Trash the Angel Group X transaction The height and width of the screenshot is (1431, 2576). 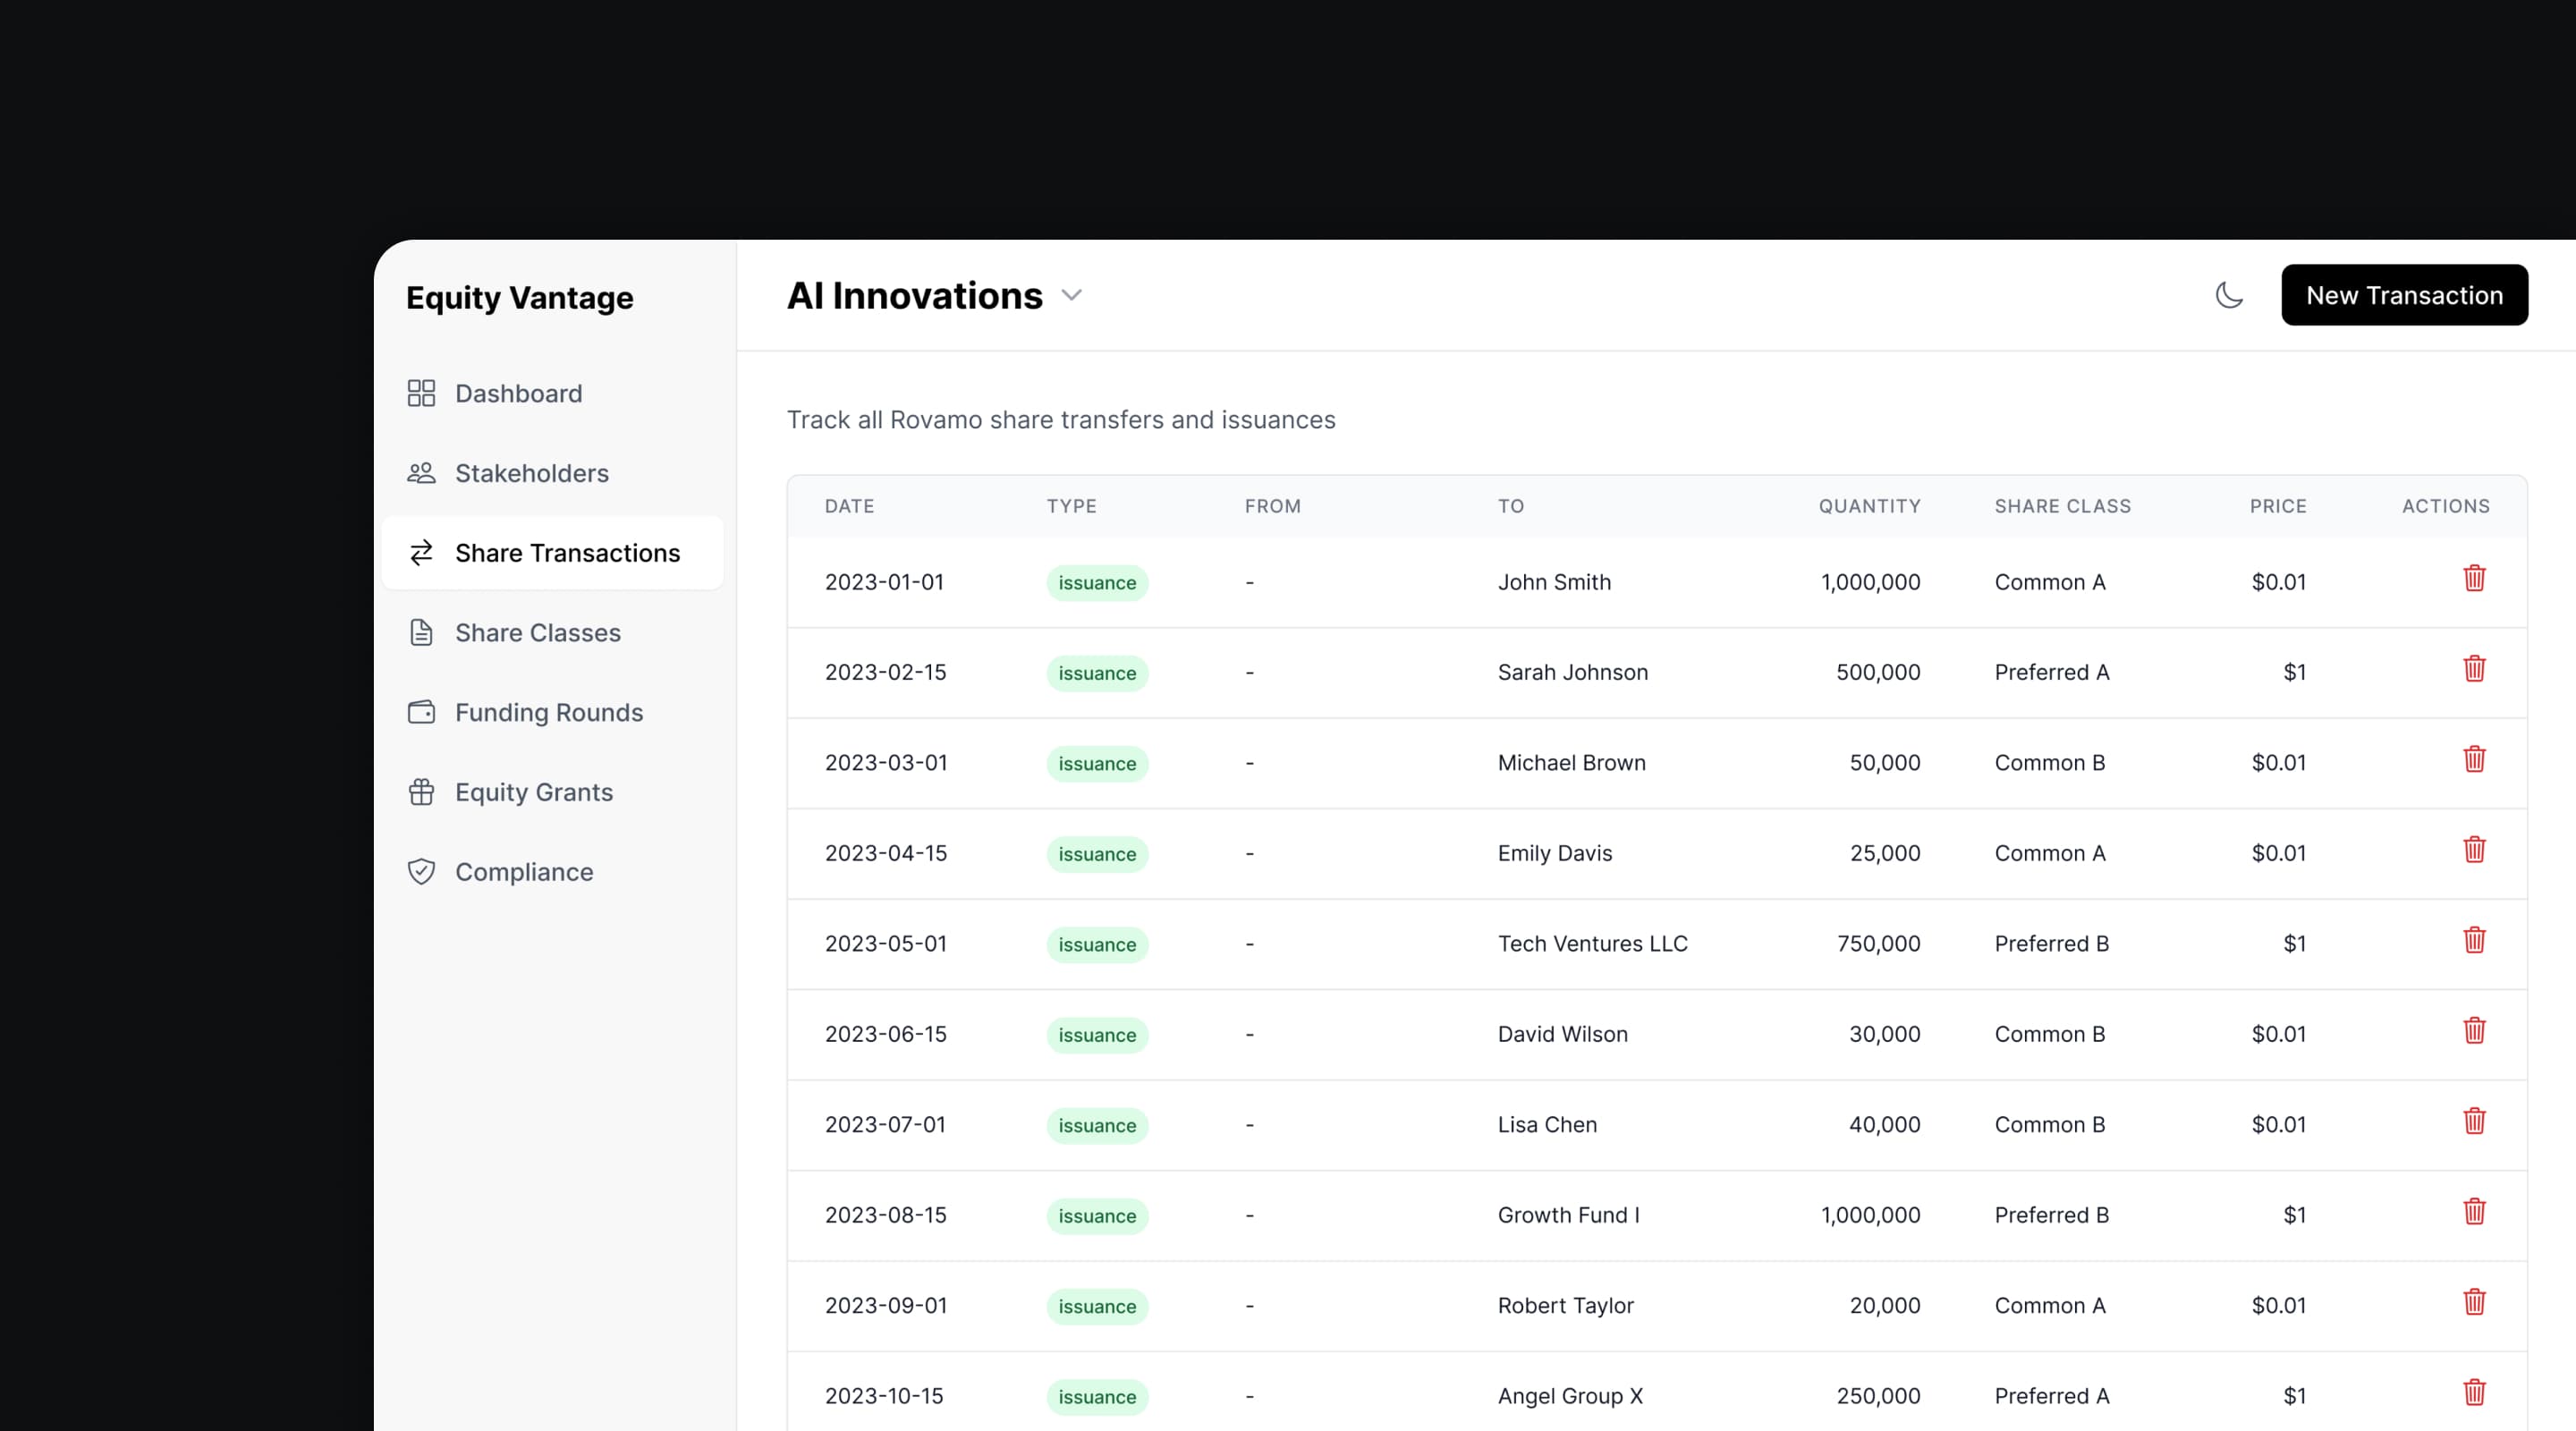[x=2474, y=1392]
